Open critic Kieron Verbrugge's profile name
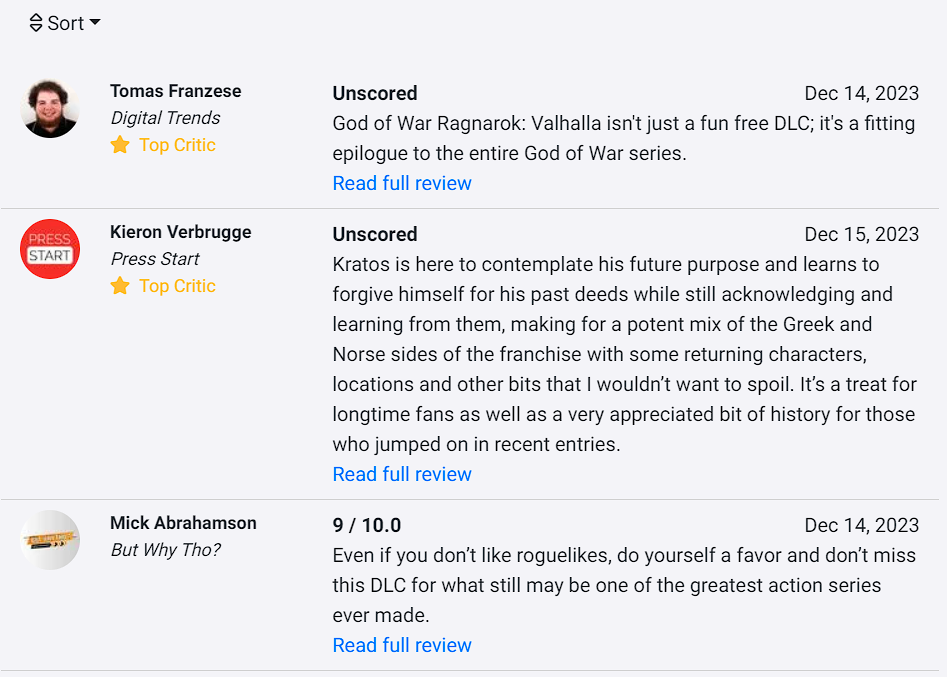 (181, 232)
